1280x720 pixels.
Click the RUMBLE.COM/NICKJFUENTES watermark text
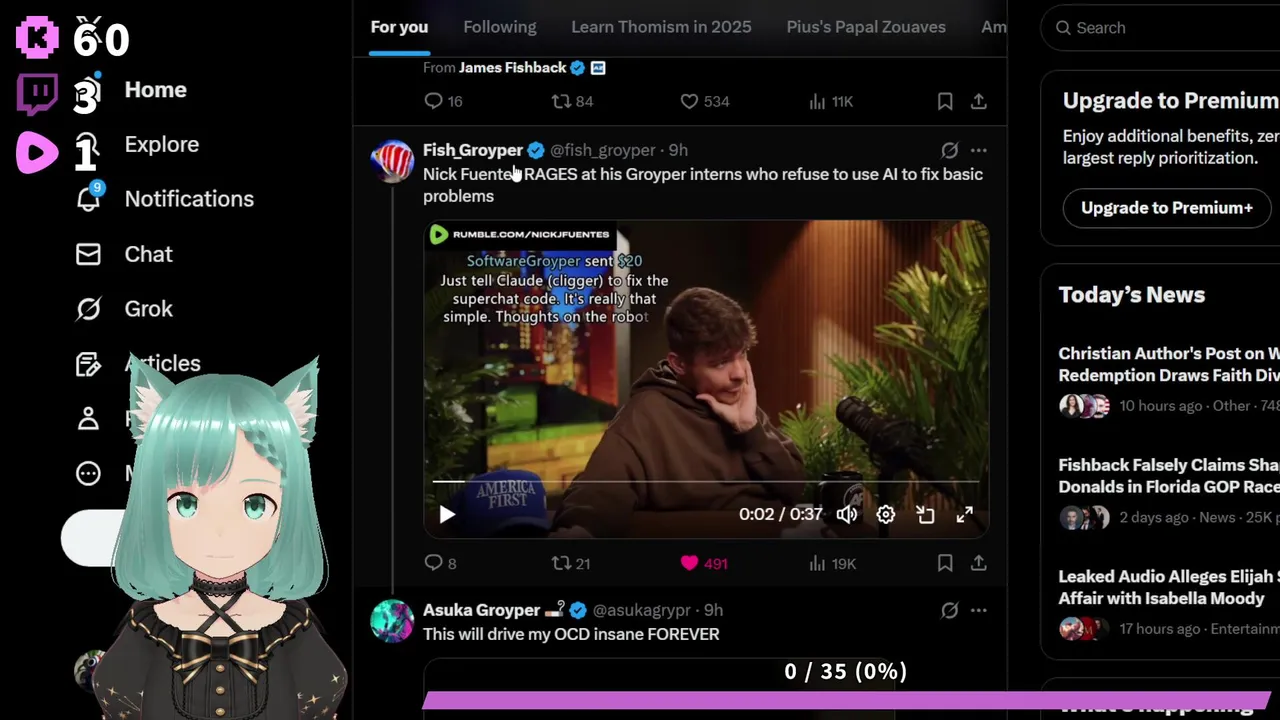click(x=531, y=234)
